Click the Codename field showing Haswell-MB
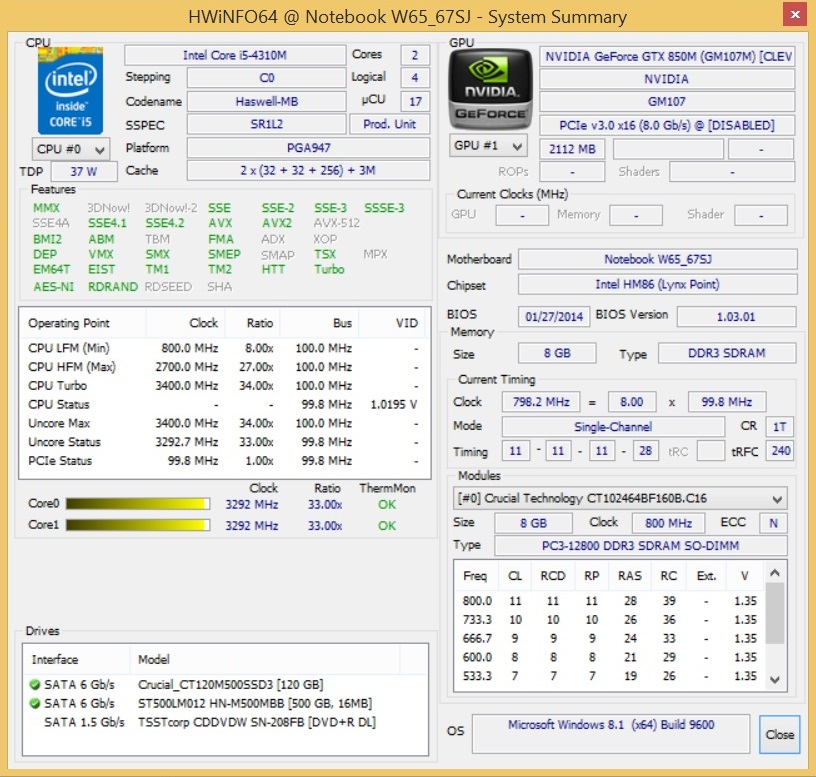The height and width of the screenshot is (777, 816). [x=266, y=101]
